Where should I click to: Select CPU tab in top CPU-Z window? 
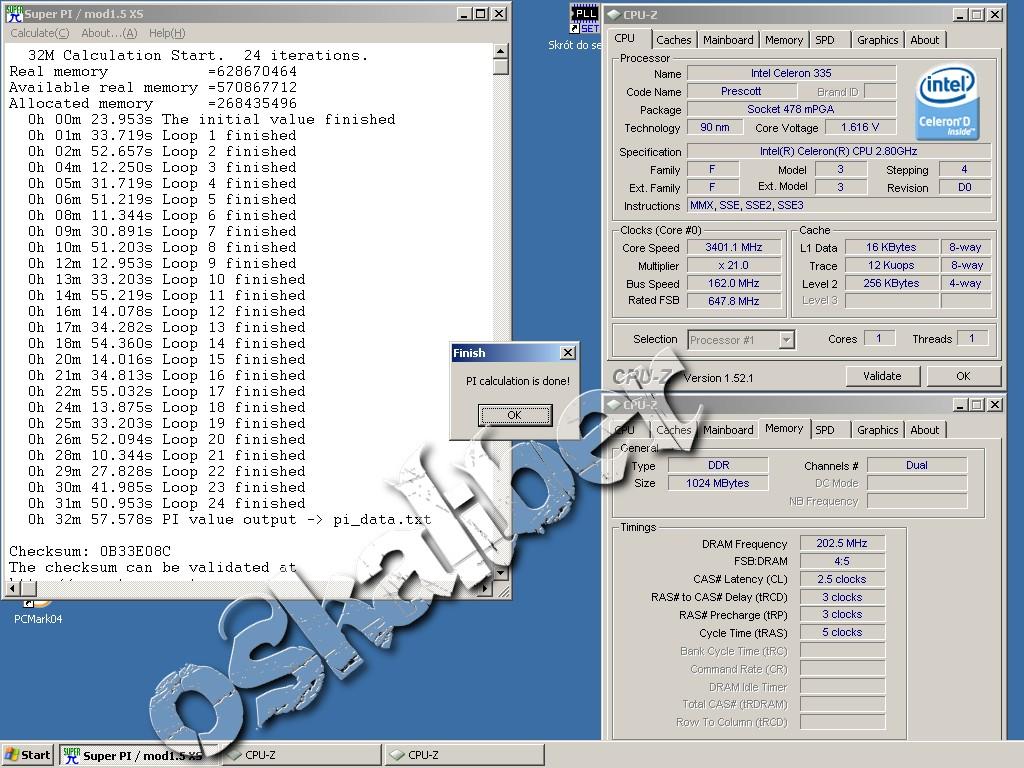625,39
